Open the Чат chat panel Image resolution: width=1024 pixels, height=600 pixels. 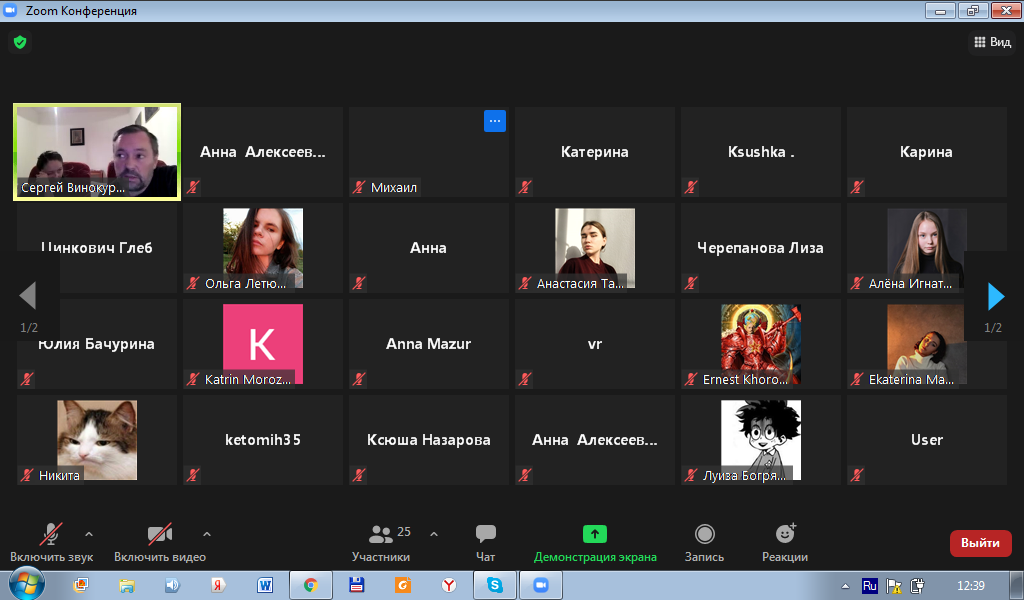tap(486, 543)
